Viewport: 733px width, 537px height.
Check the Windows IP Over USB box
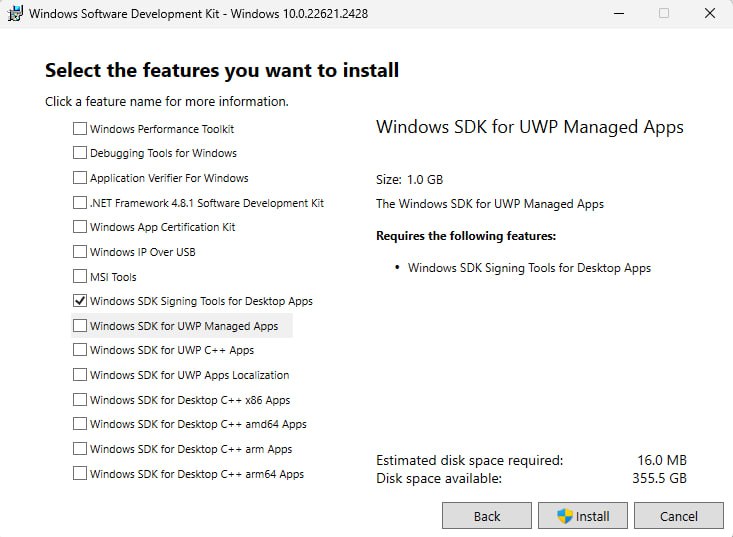(80, 252)
